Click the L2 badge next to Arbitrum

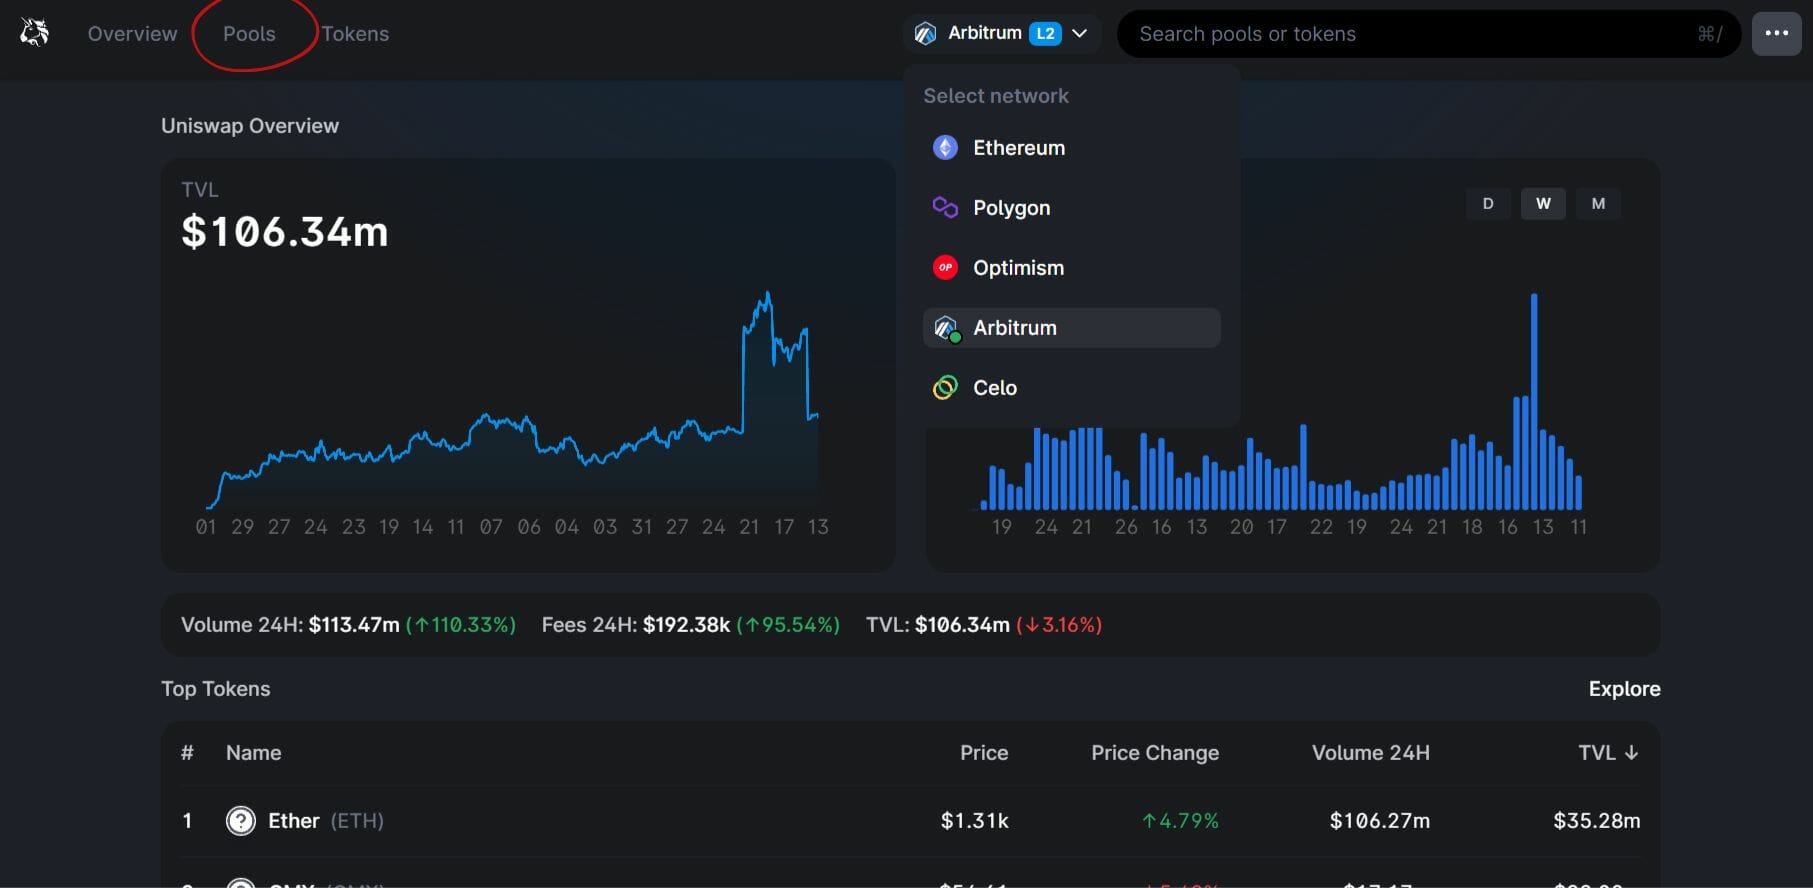click(x=1045, y=33)
